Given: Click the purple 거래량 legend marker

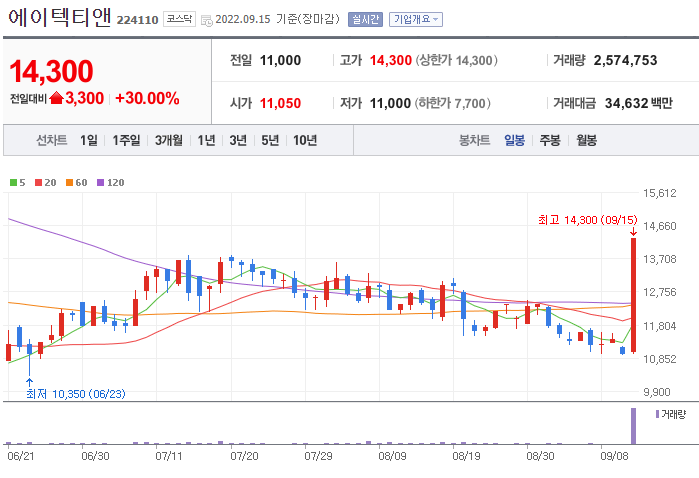Looking at the screenshot, I should [x=657, y=414].
